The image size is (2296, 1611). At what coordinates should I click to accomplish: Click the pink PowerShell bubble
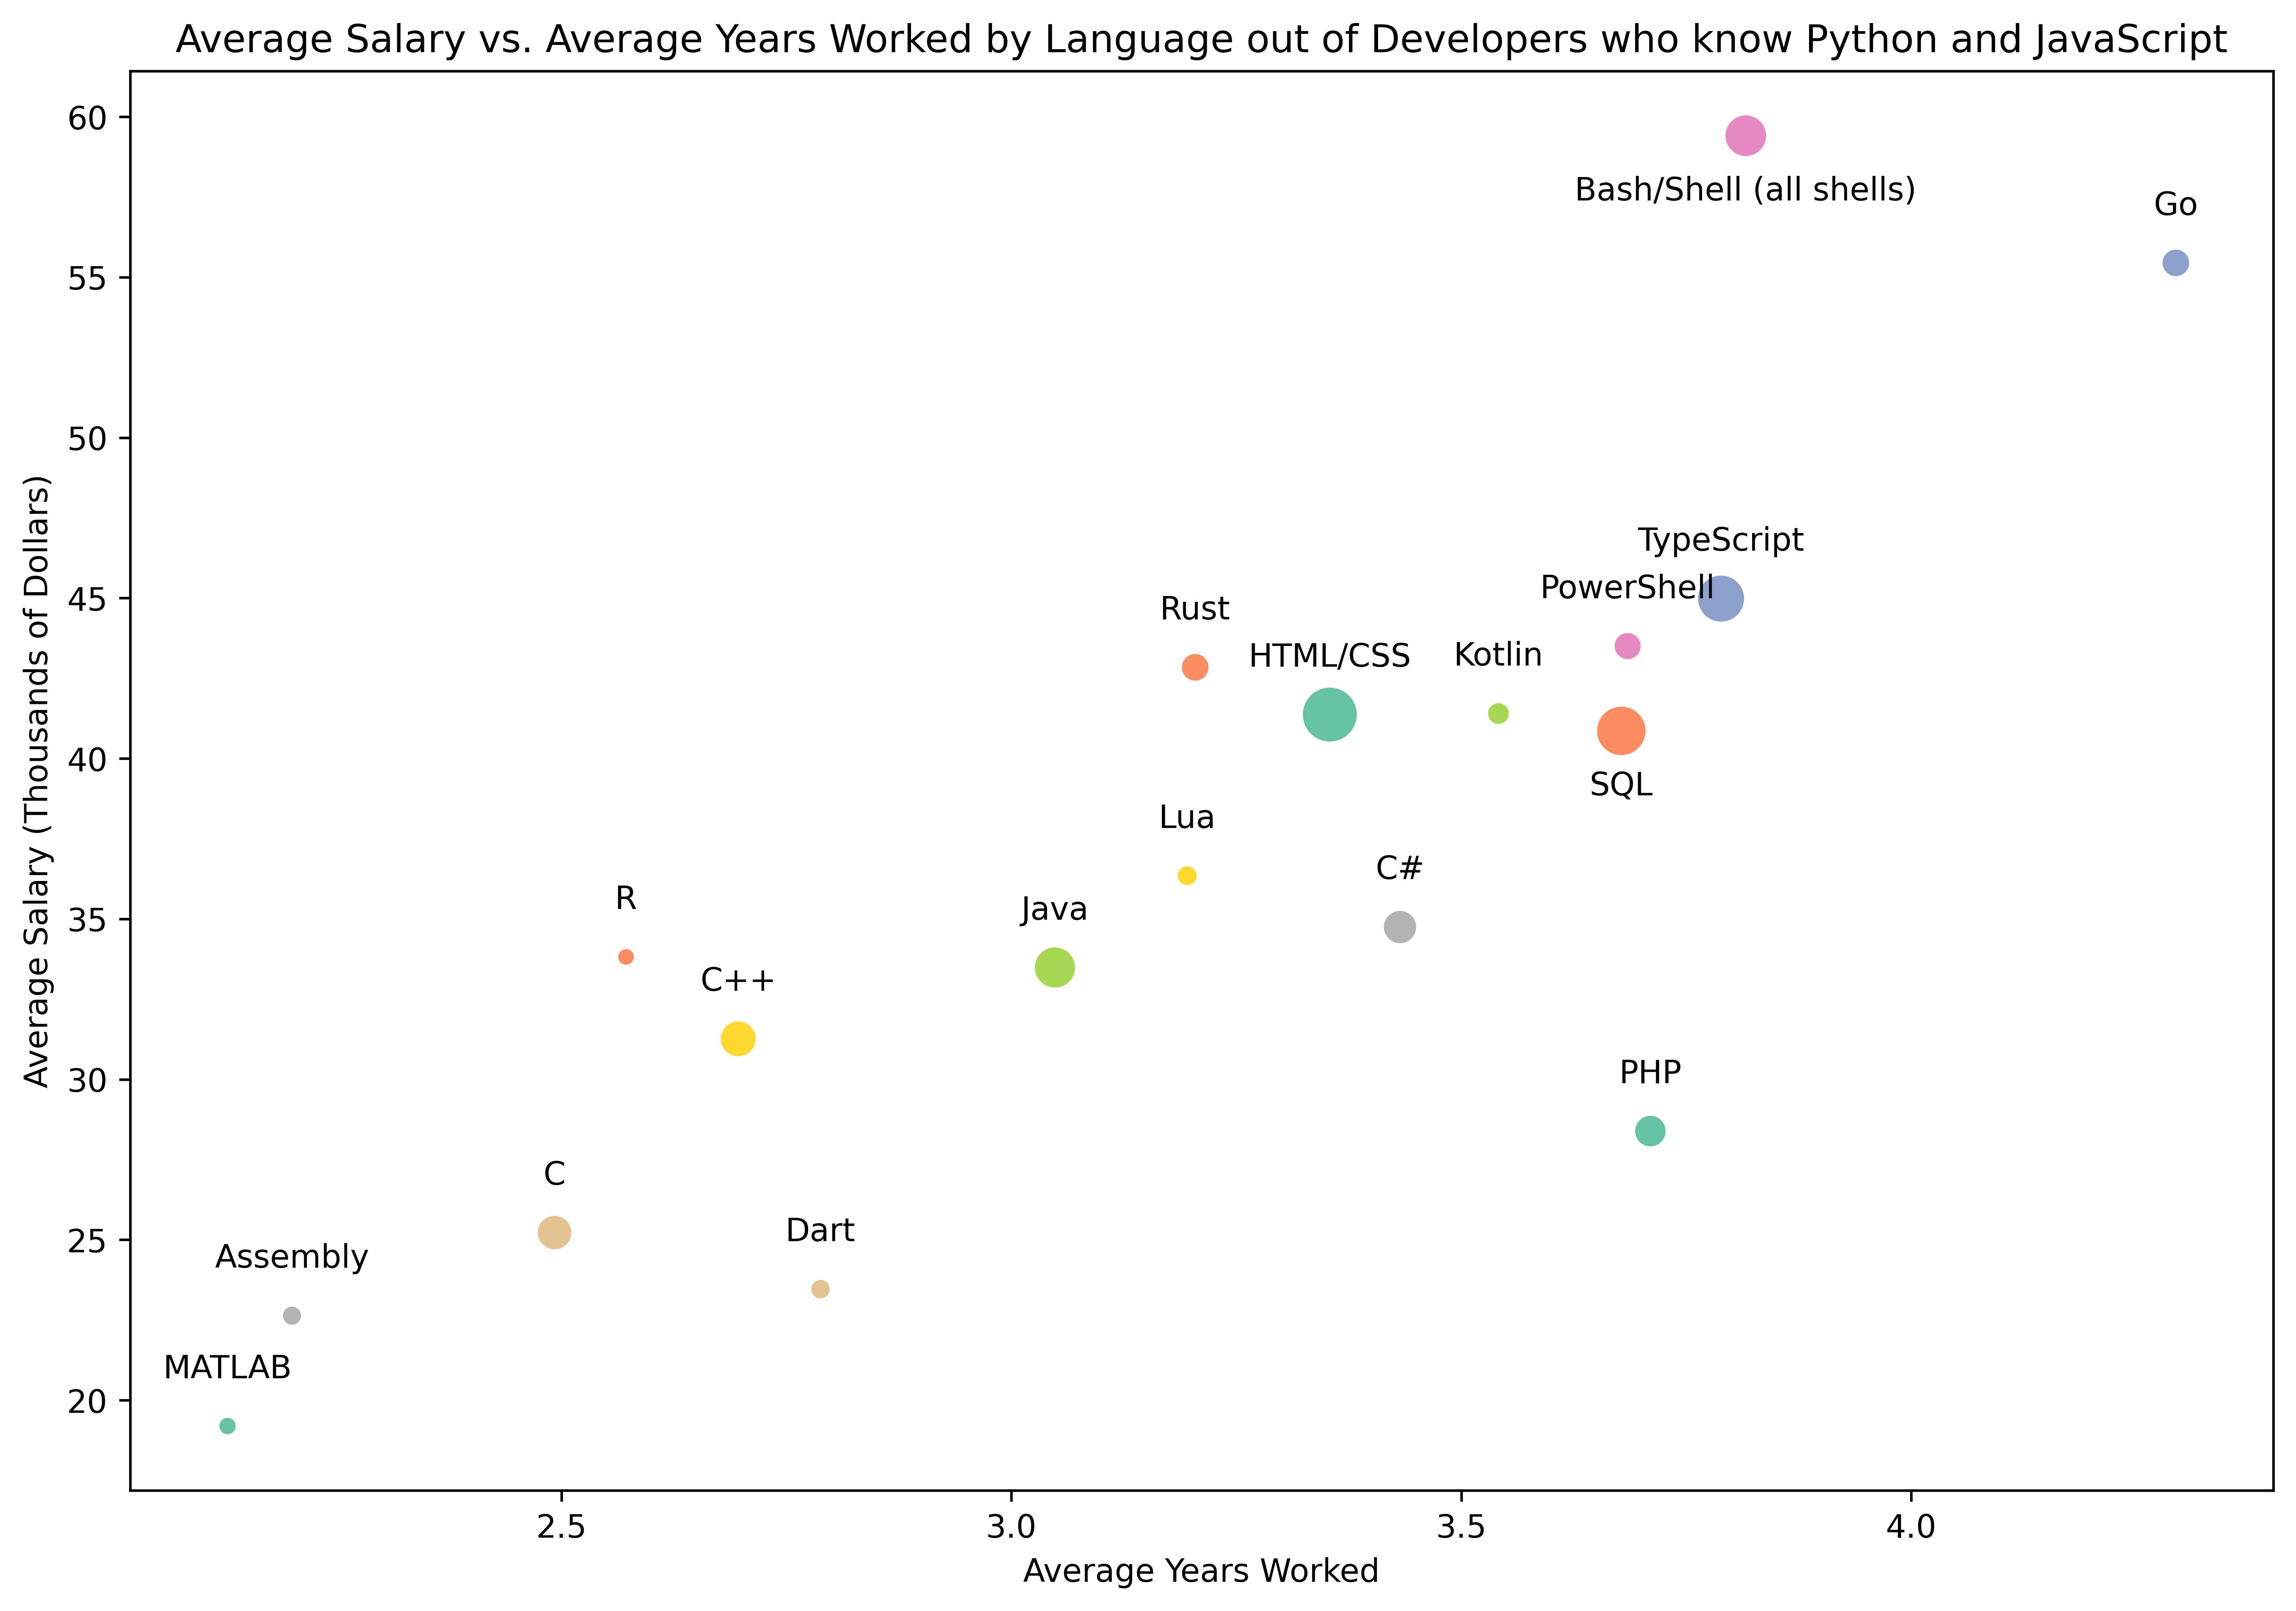tap(1628, 646)
